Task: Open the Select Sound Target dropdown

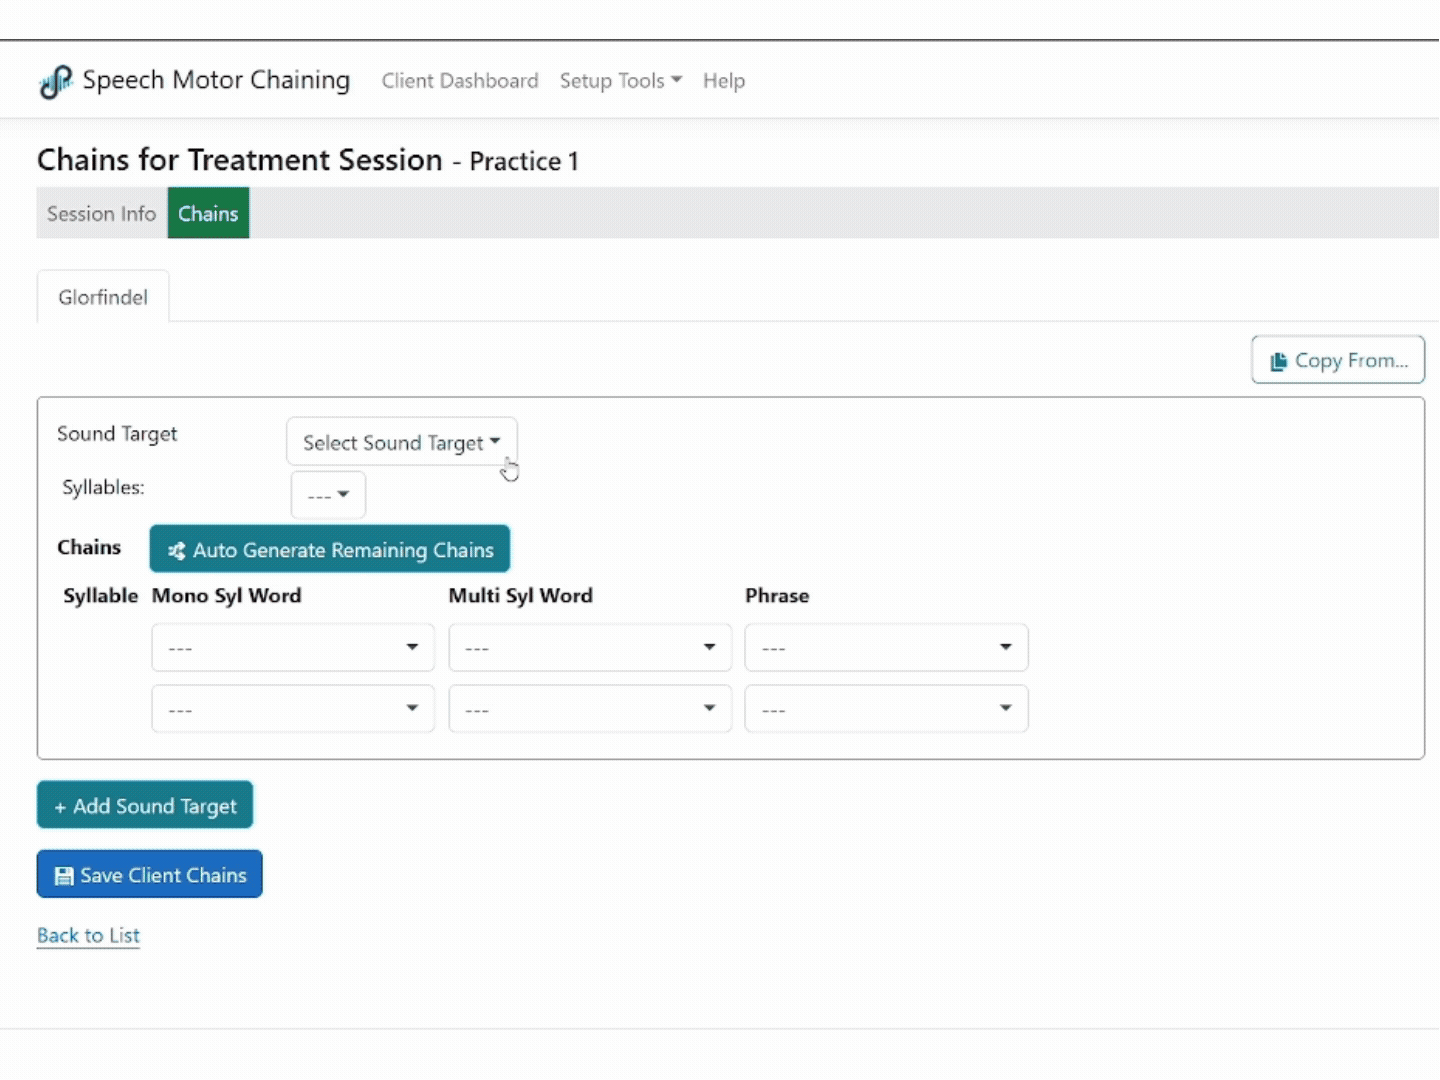Action: pos(401,442)
